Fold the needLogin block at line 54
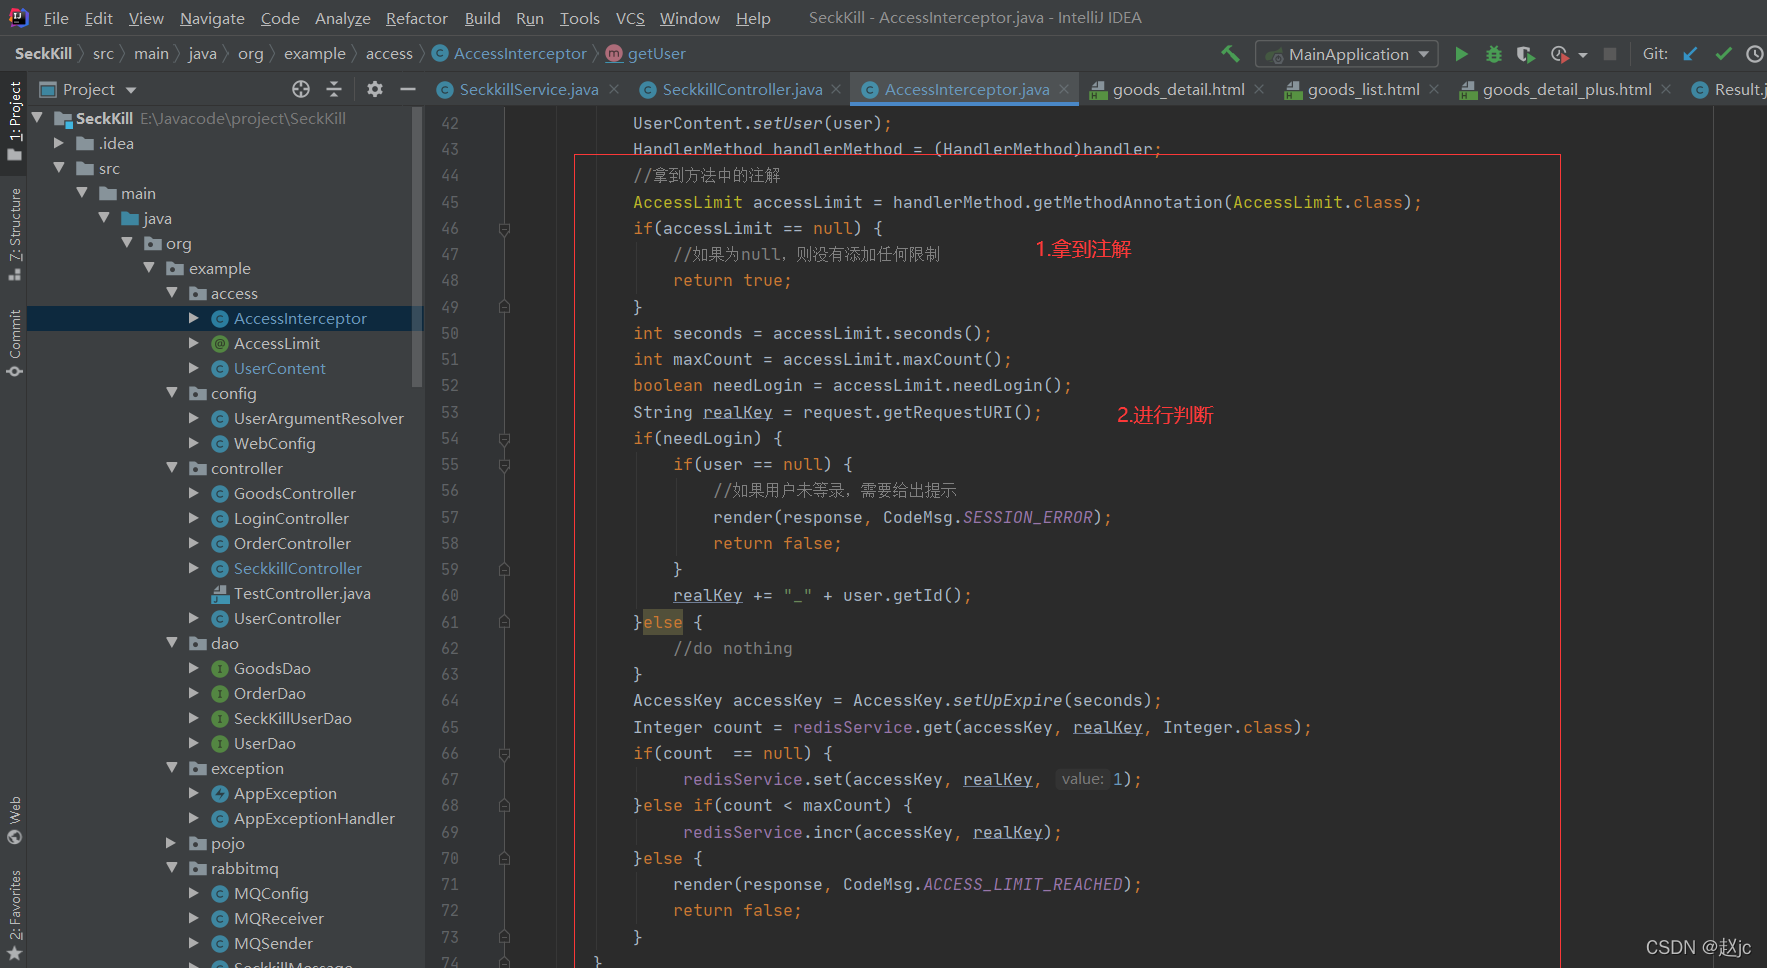 (x=504, y=439)
